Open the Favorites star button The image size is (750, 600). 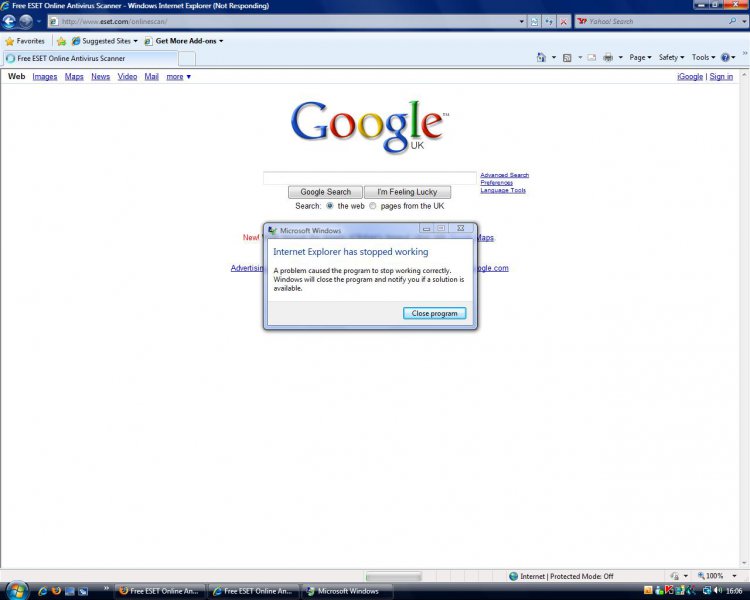(x=25, y=41)
